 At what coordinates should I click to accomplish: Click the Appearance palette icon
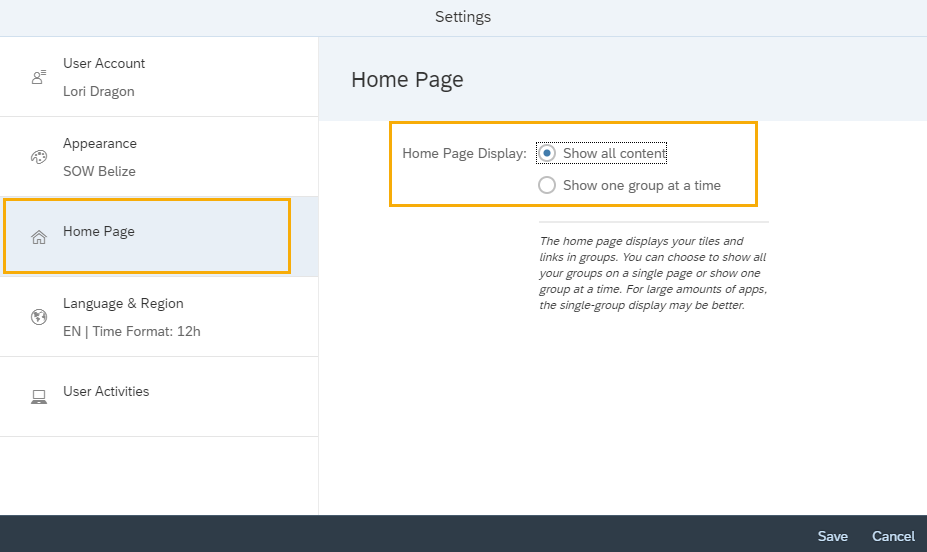click(x=39, y=157)
